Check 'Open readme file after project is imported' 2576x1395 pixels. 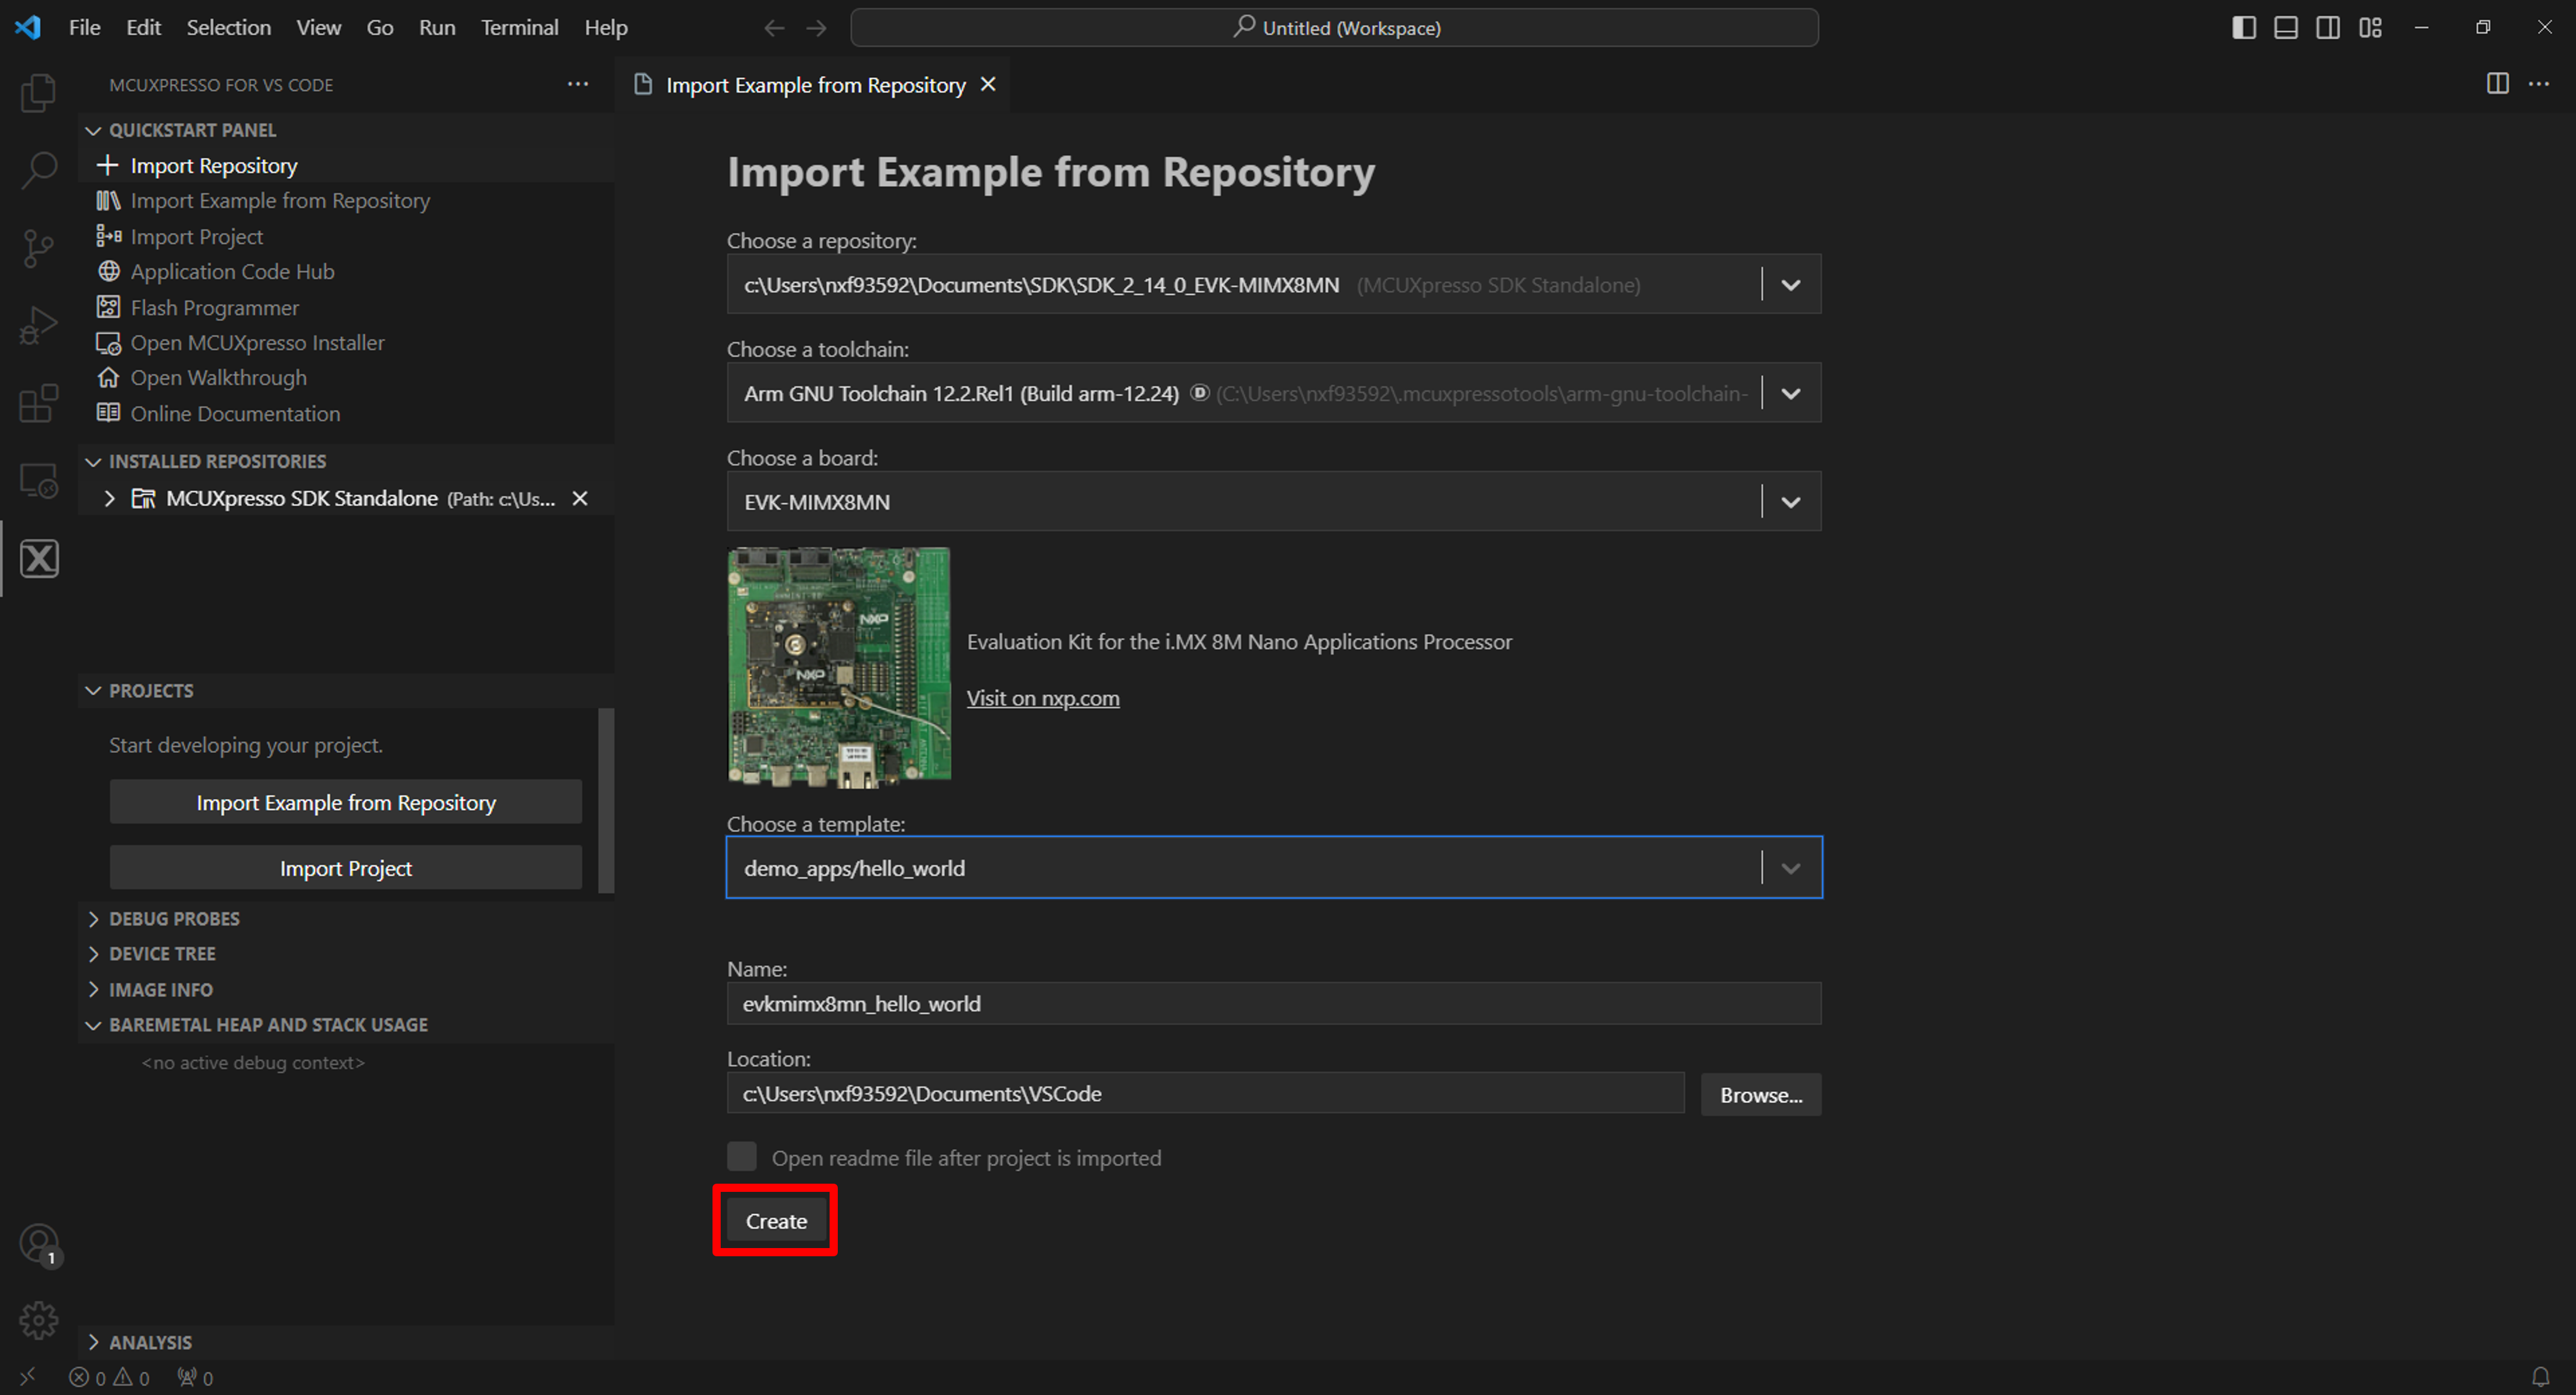[742, 1157]
